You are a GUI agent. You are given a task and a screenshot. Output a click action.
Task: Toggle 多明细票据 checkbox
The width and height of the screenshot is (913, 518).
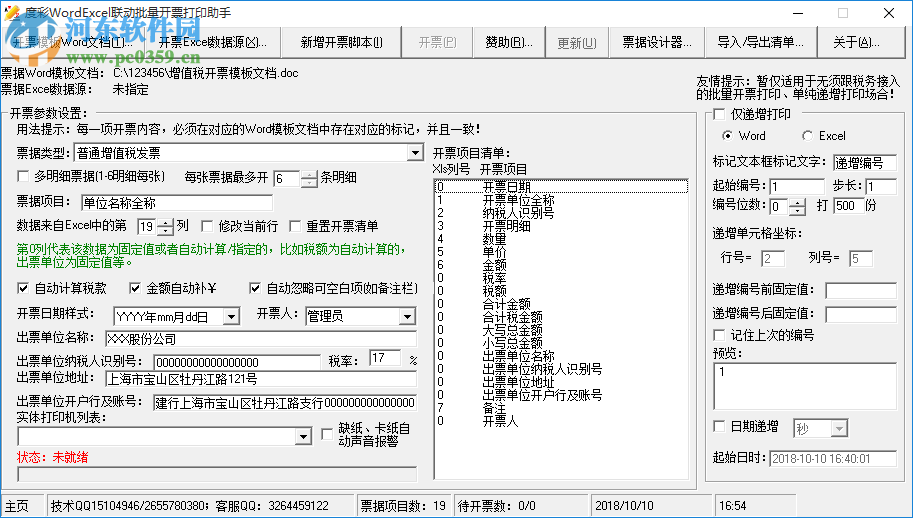(23, 176)
